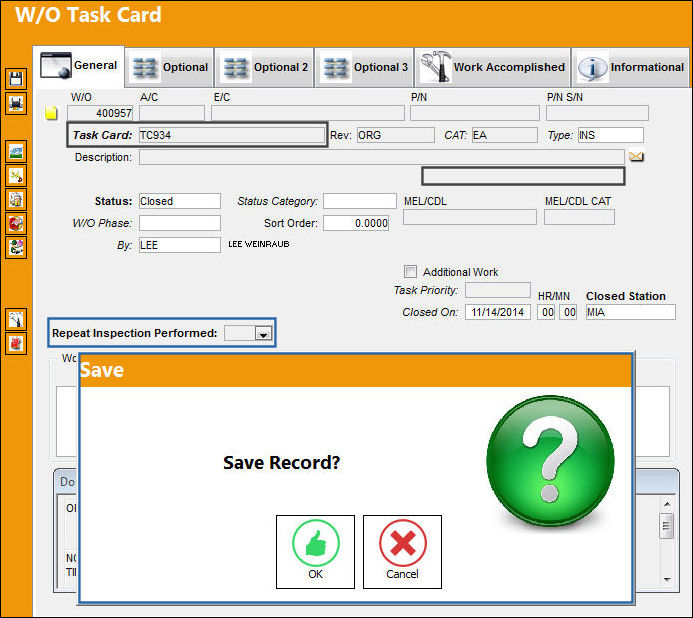Open the Optional tab
The height and width of the screenshot is (618, 693).
(x=170, y=67)
